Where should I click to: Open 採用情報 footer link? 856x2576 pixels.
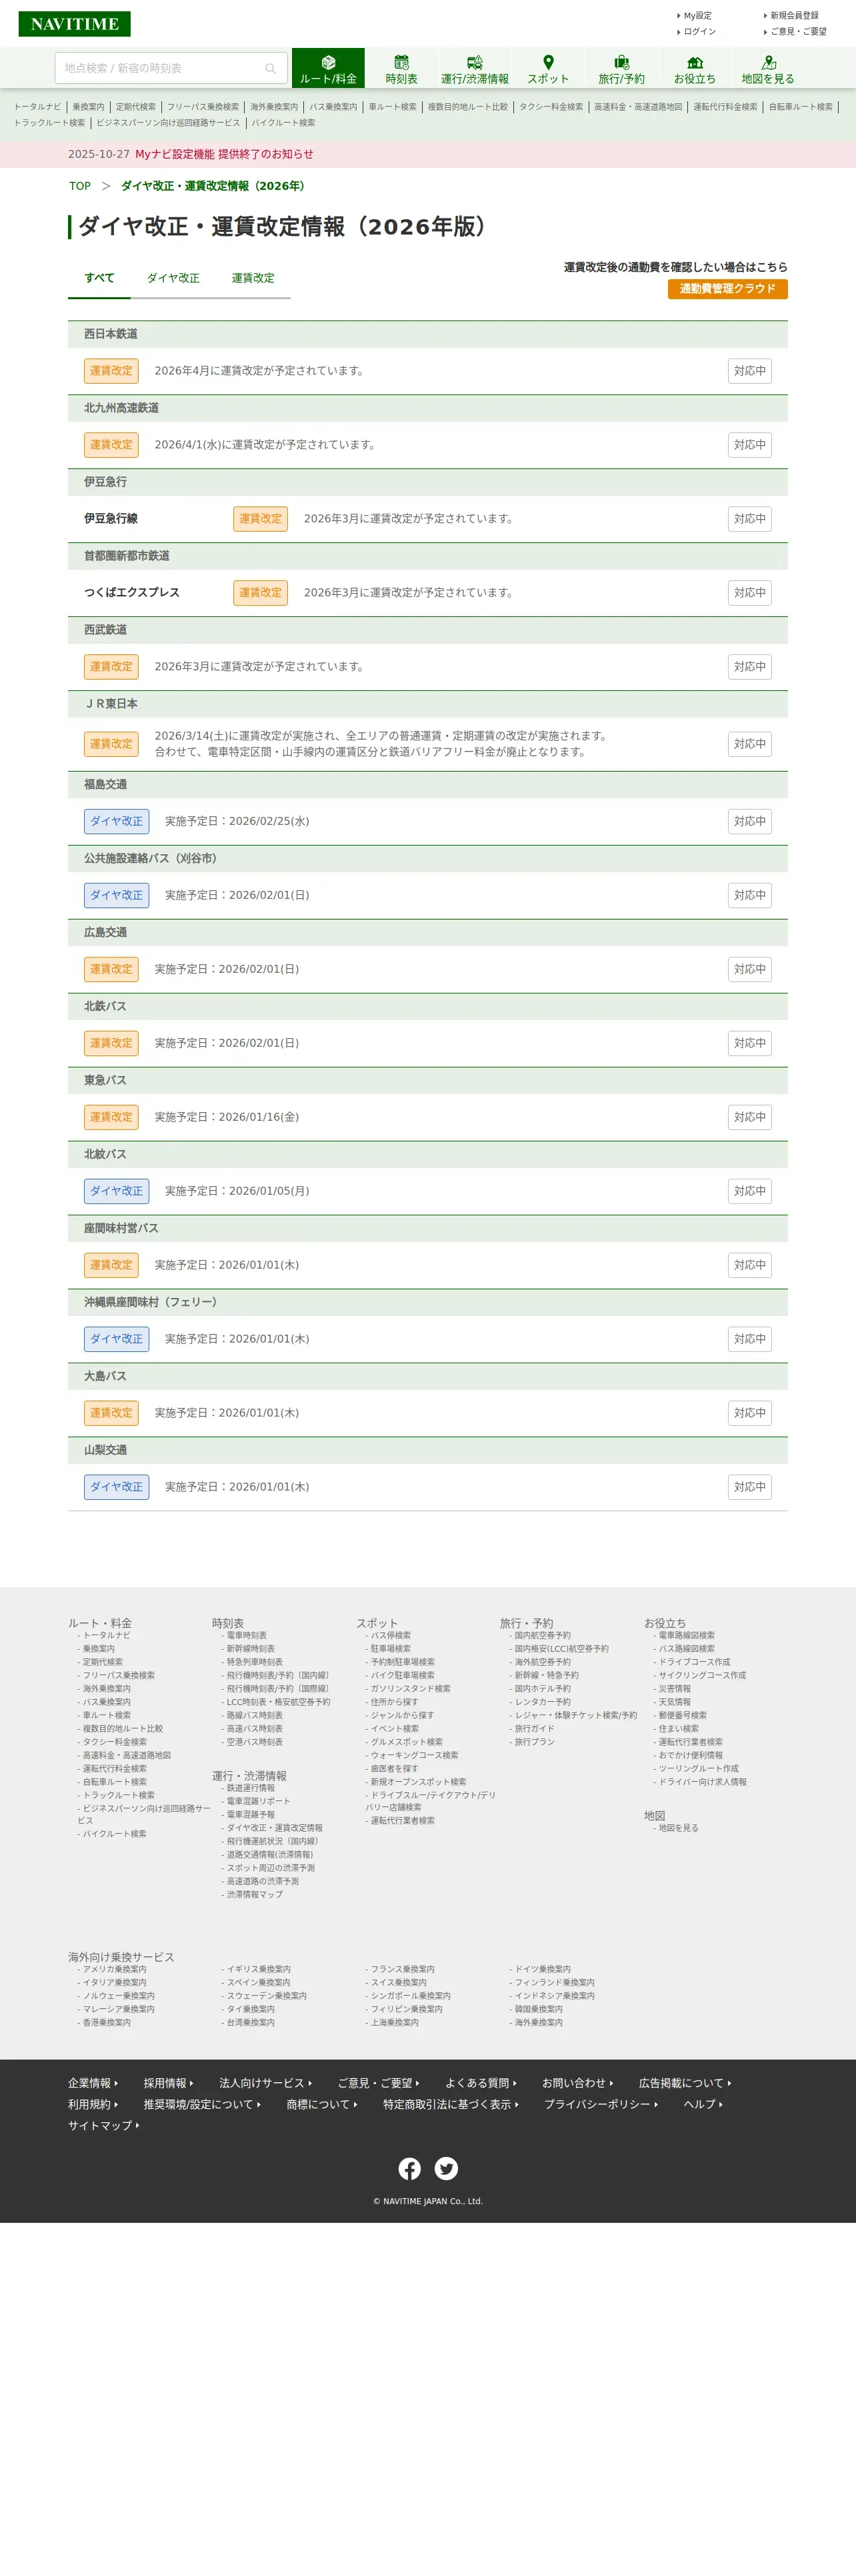pyautogui.click(x=168, y=2083)
